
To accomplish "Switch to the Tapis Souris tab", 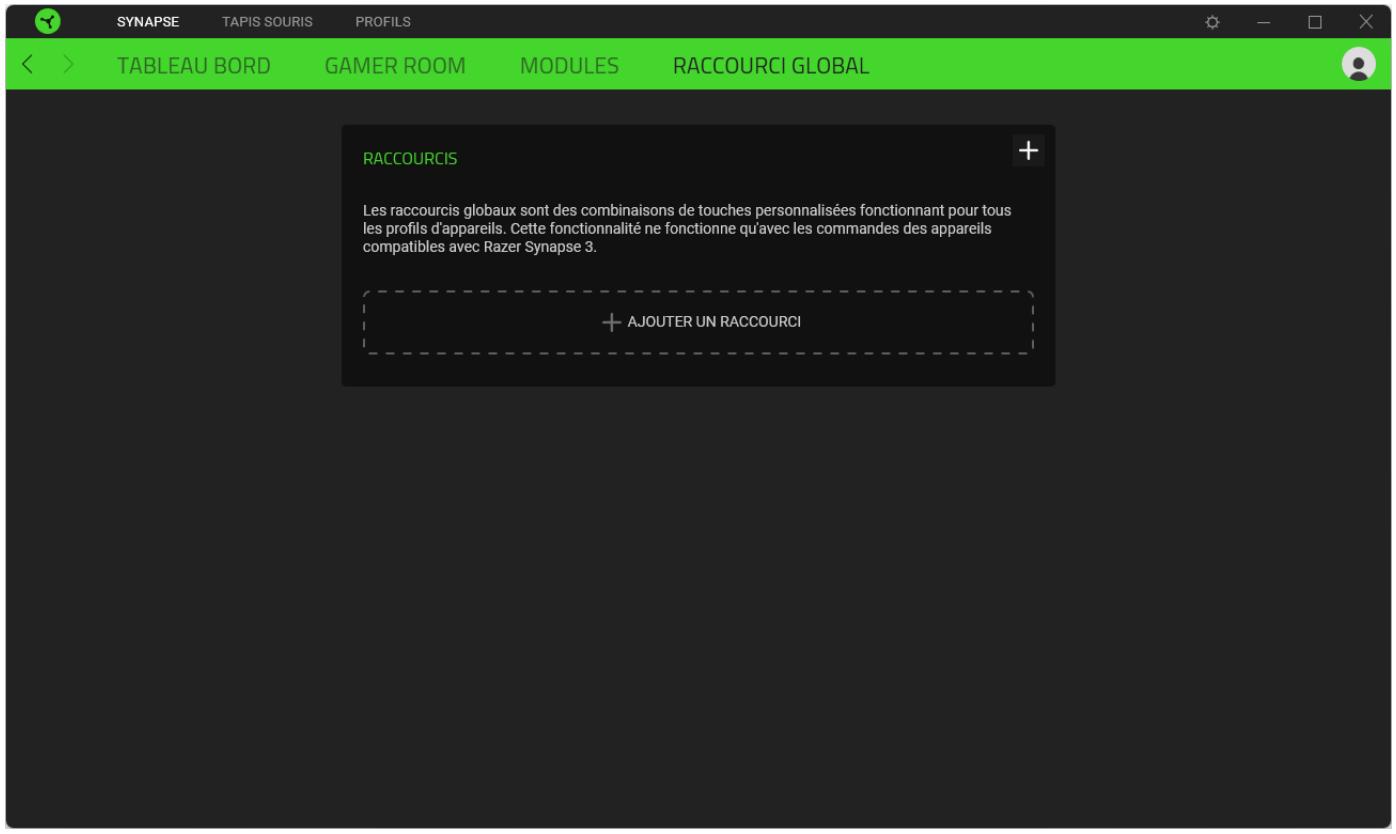I will pos(267,22).
